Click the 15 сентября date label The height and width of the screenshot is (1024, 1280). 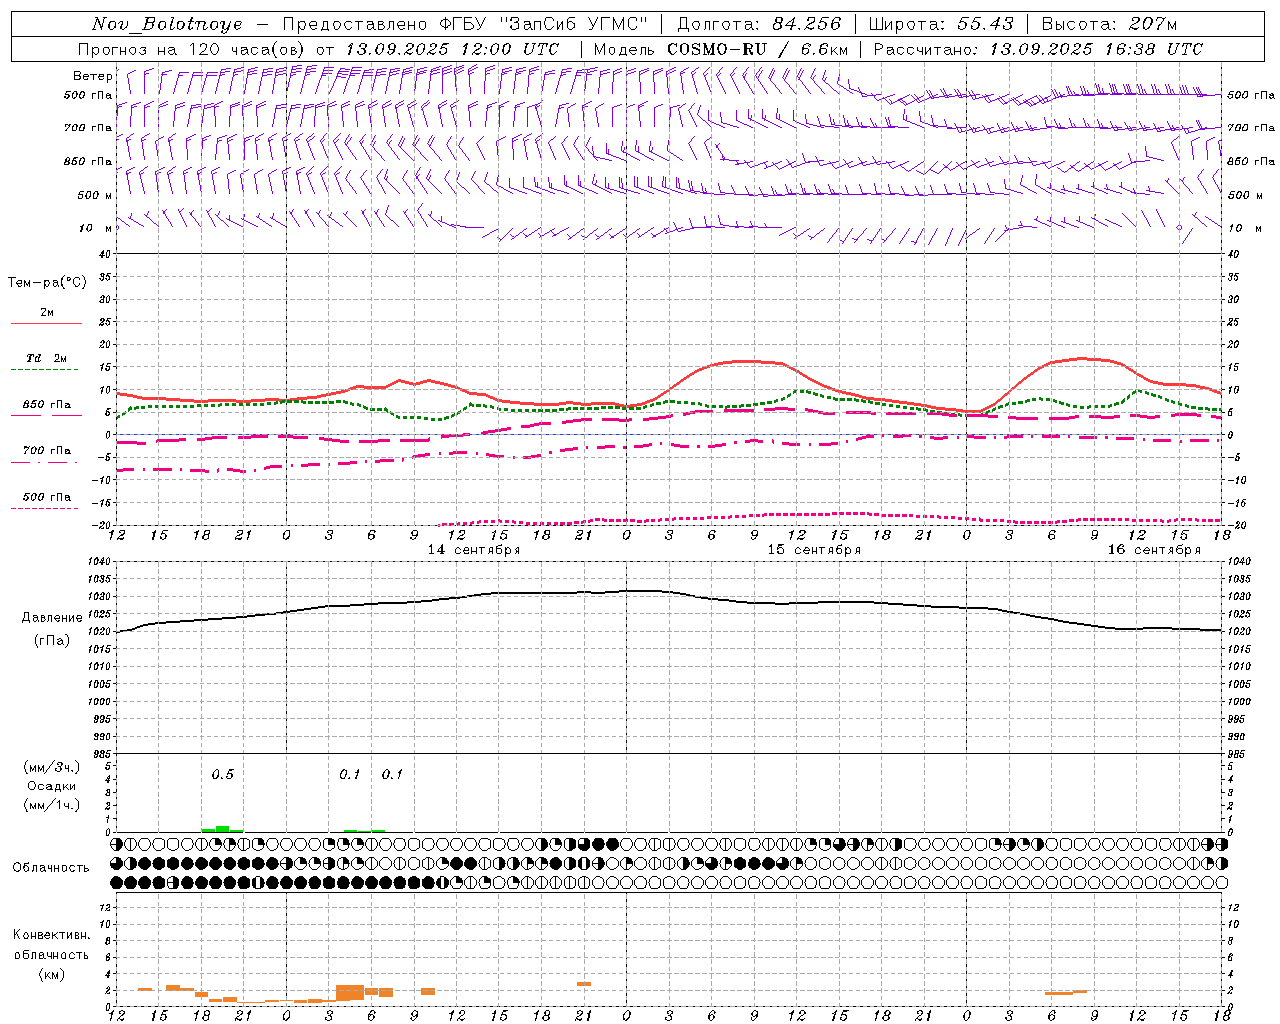click(x=814, y=550)
